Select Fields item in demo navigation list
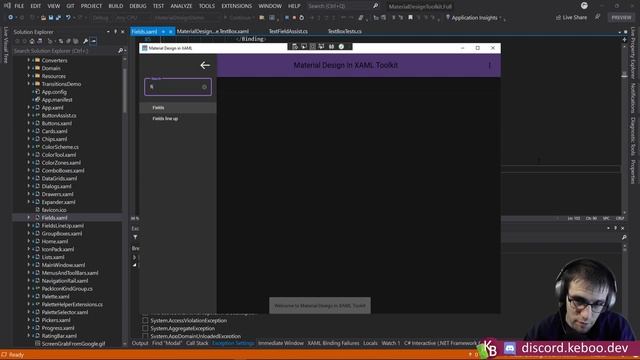The height and width of the screenshot is (360, 640). point(178,108)
